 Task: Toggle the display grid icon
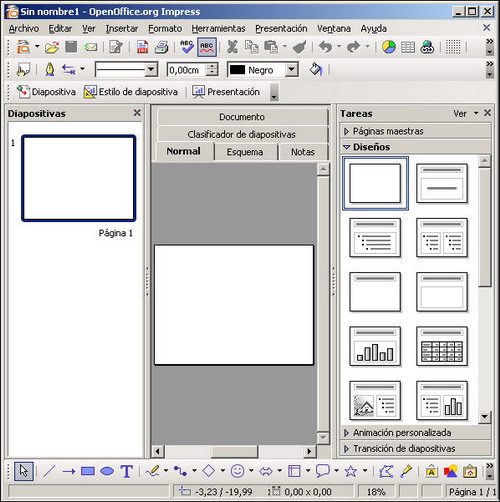pos(453,47)
